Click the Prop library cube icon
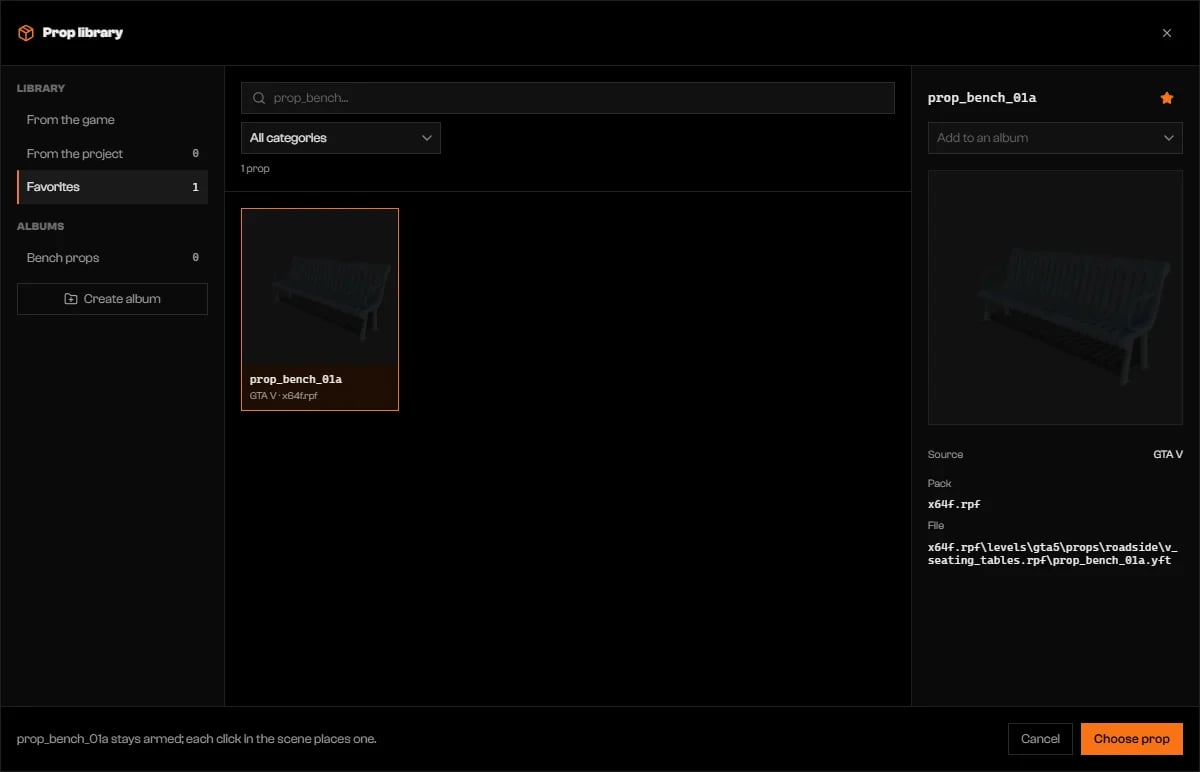Viewport: 1200px width, 772px height. pos(26,33)
